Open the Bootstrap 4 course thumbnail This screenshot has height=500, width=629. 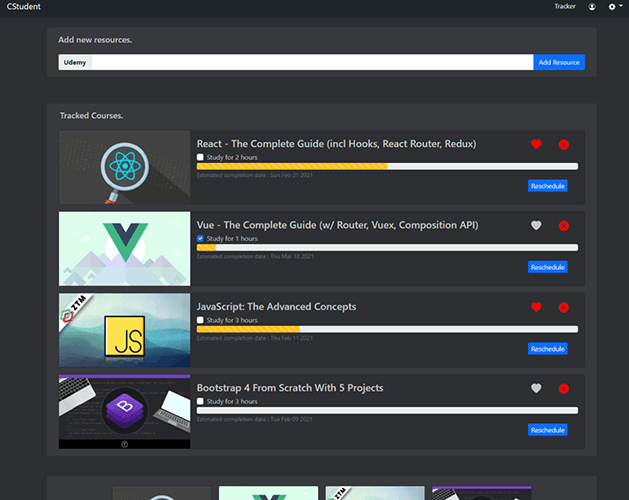pyautogui.click(x=124, y=411)
